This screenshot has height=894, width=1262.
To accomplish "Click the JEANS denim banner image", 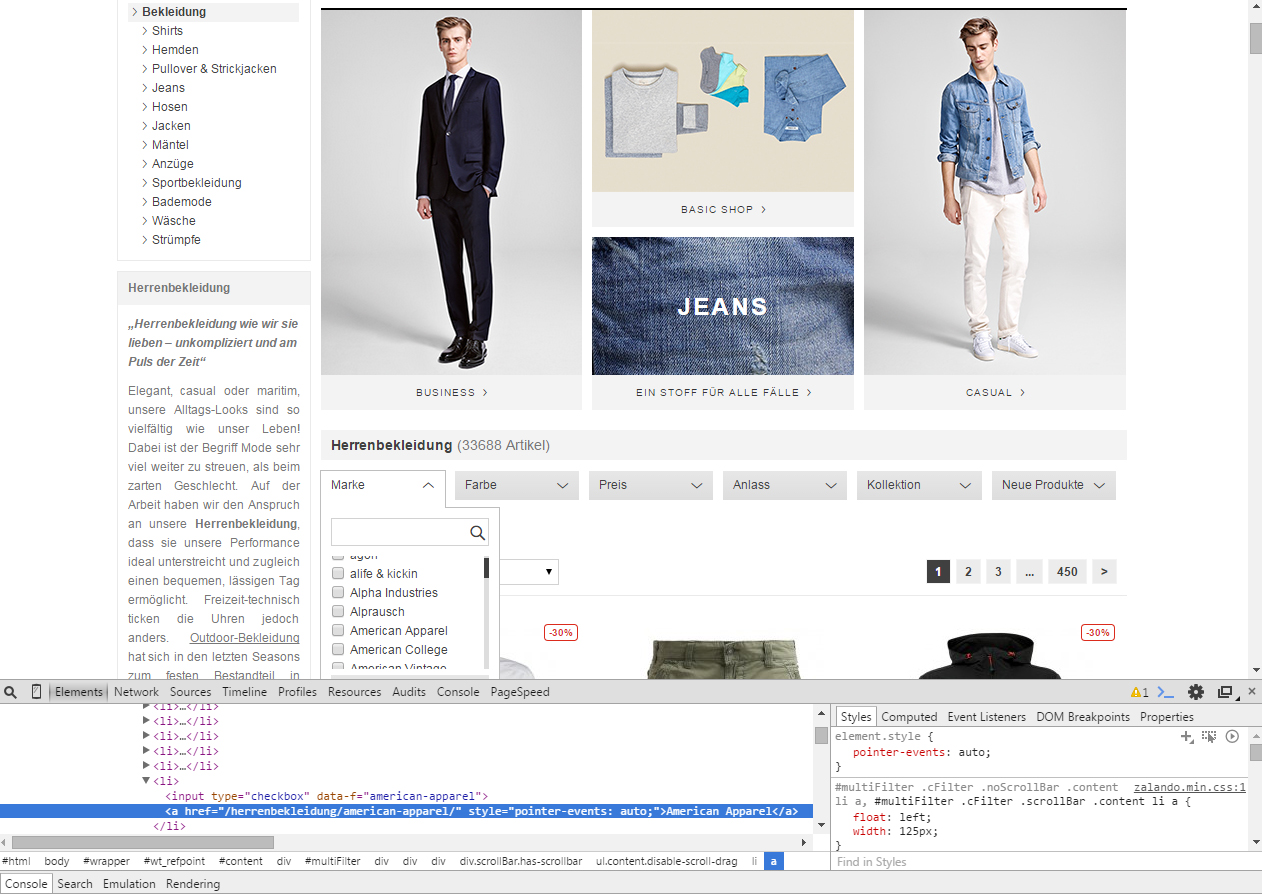I will [723, 306].
